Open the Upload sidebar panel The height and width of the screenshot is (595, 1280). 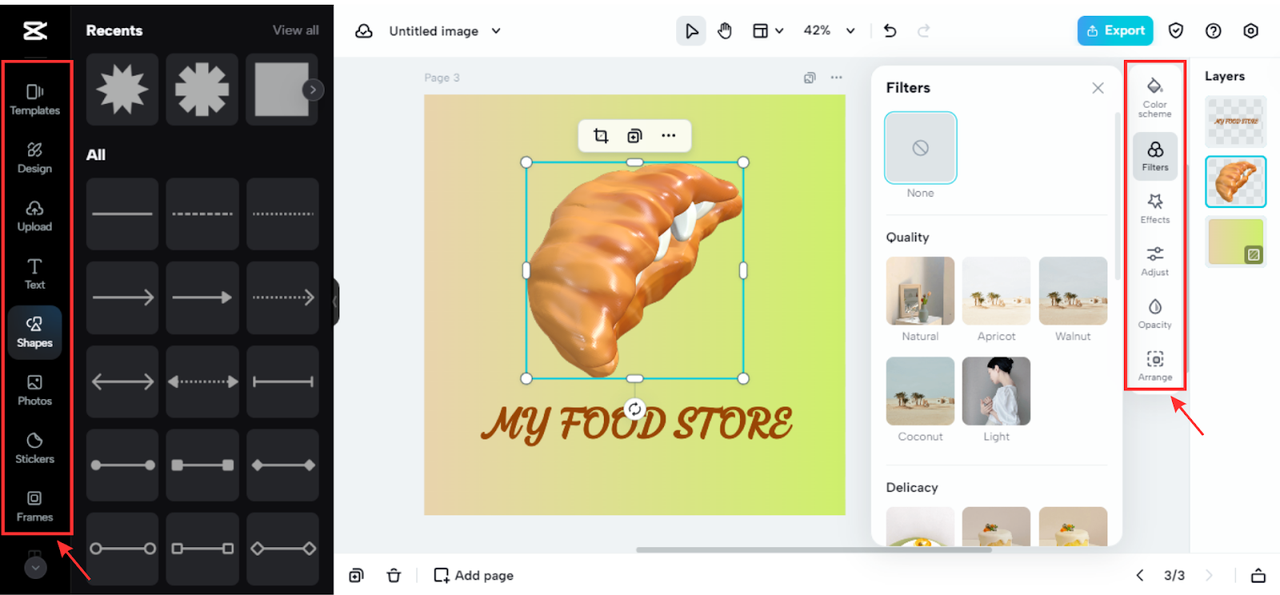35,216
